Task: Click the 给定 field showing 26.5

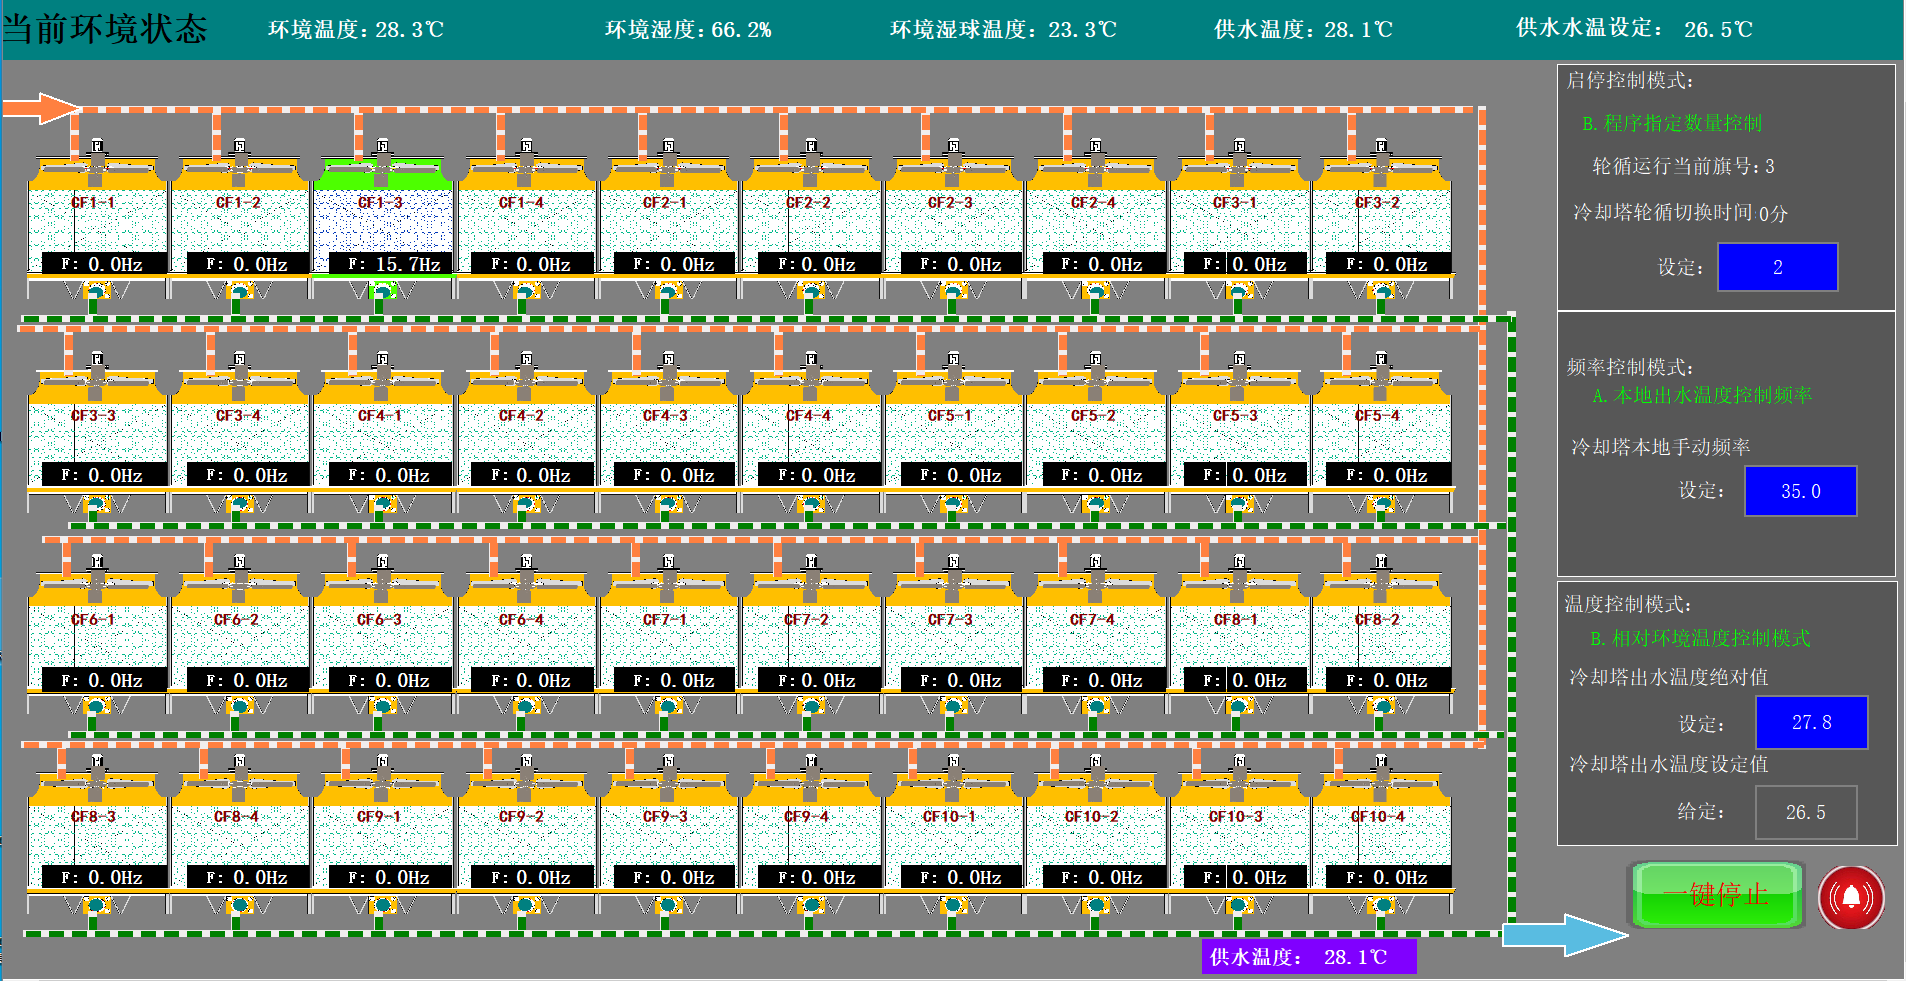Action: pyautogui.click(x=1806, y=812)
